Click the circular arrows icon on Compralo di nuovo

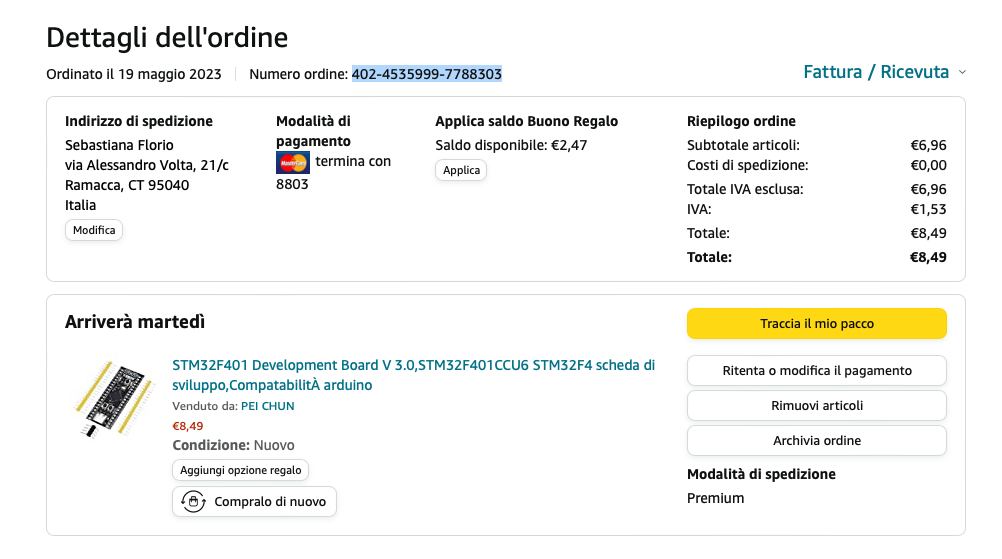pos(192,501)
